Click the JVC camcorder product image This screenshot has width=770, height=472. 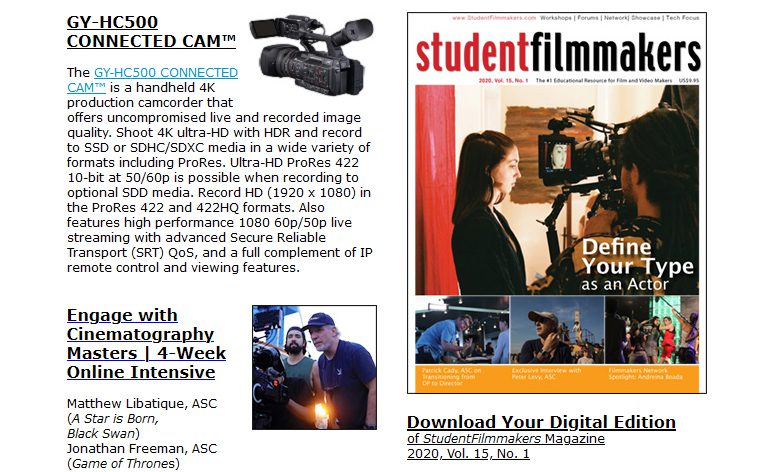coord(311,56)
